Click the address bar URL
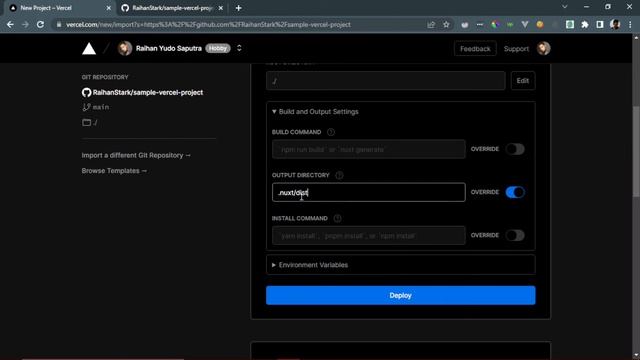 click(x=208, y=25)
